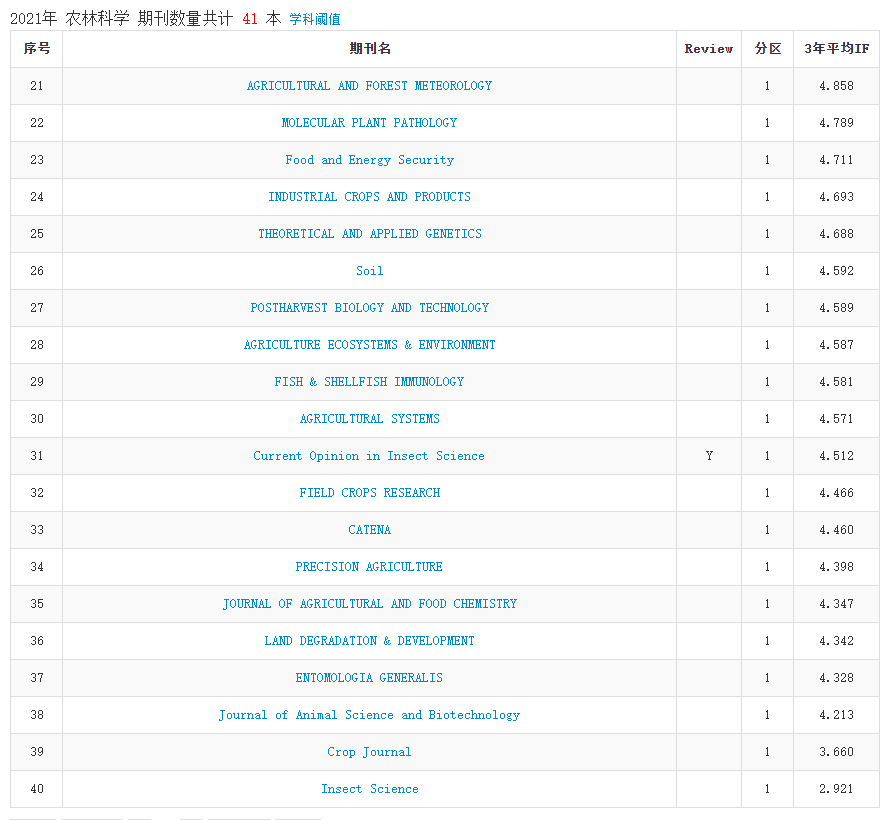This screenshot has height=820, width=886.
Task: Select the IF value 4.466
Action: pyautogui.click(x=836, y=493)
